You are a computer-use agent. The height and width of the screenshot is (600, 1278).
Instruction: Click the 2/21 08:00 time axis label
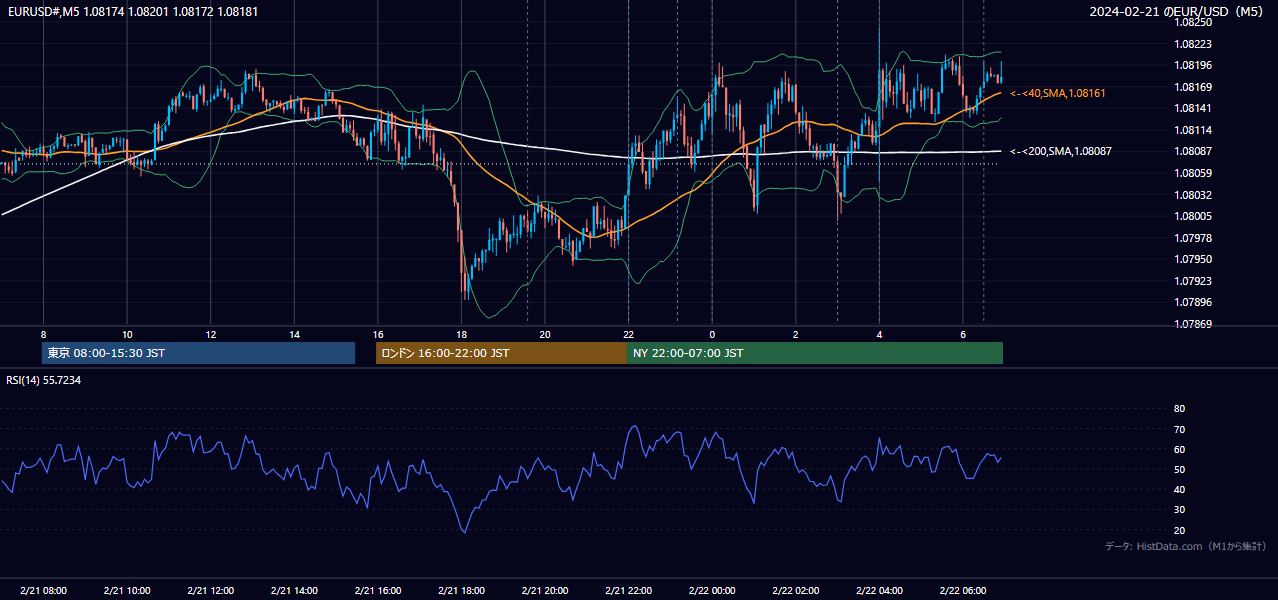pos(43,591)
